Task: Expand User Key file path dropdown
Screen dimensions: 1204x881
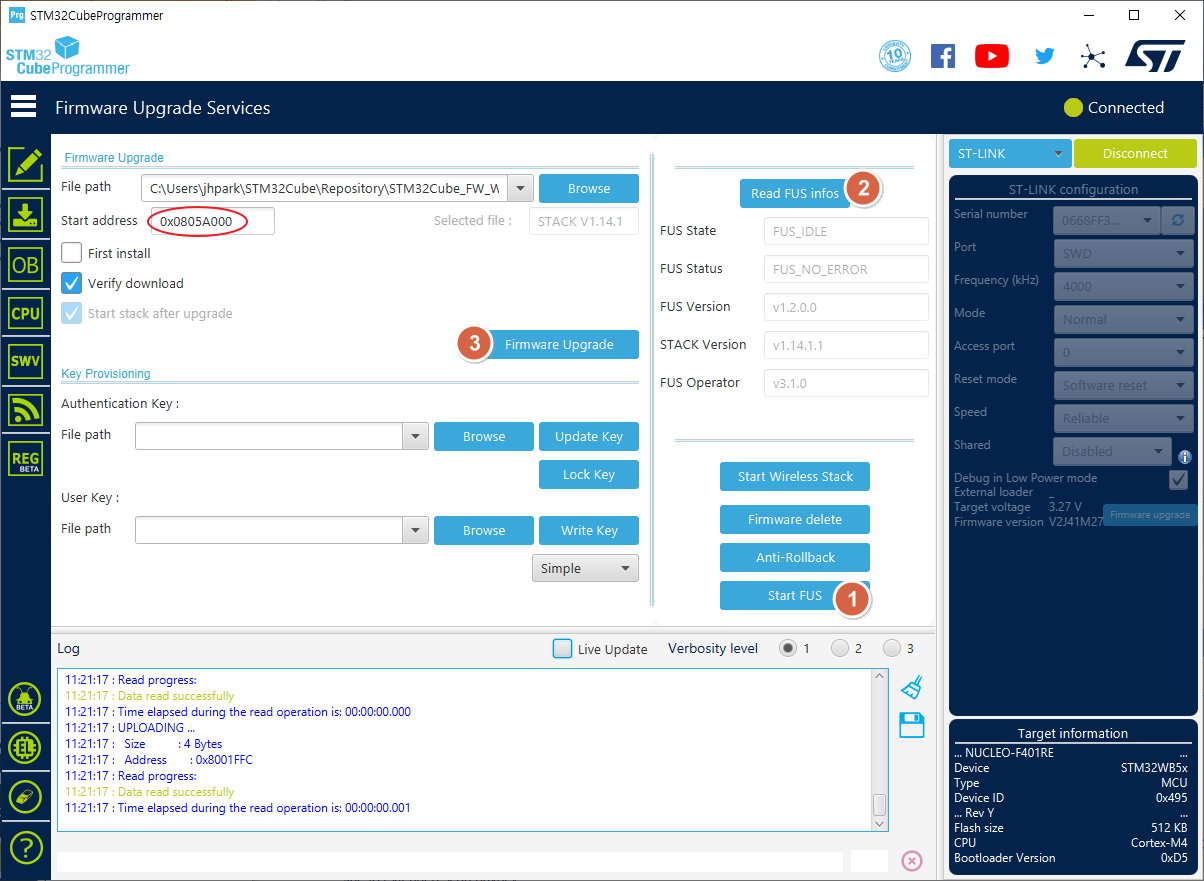Action: [415, 530]
